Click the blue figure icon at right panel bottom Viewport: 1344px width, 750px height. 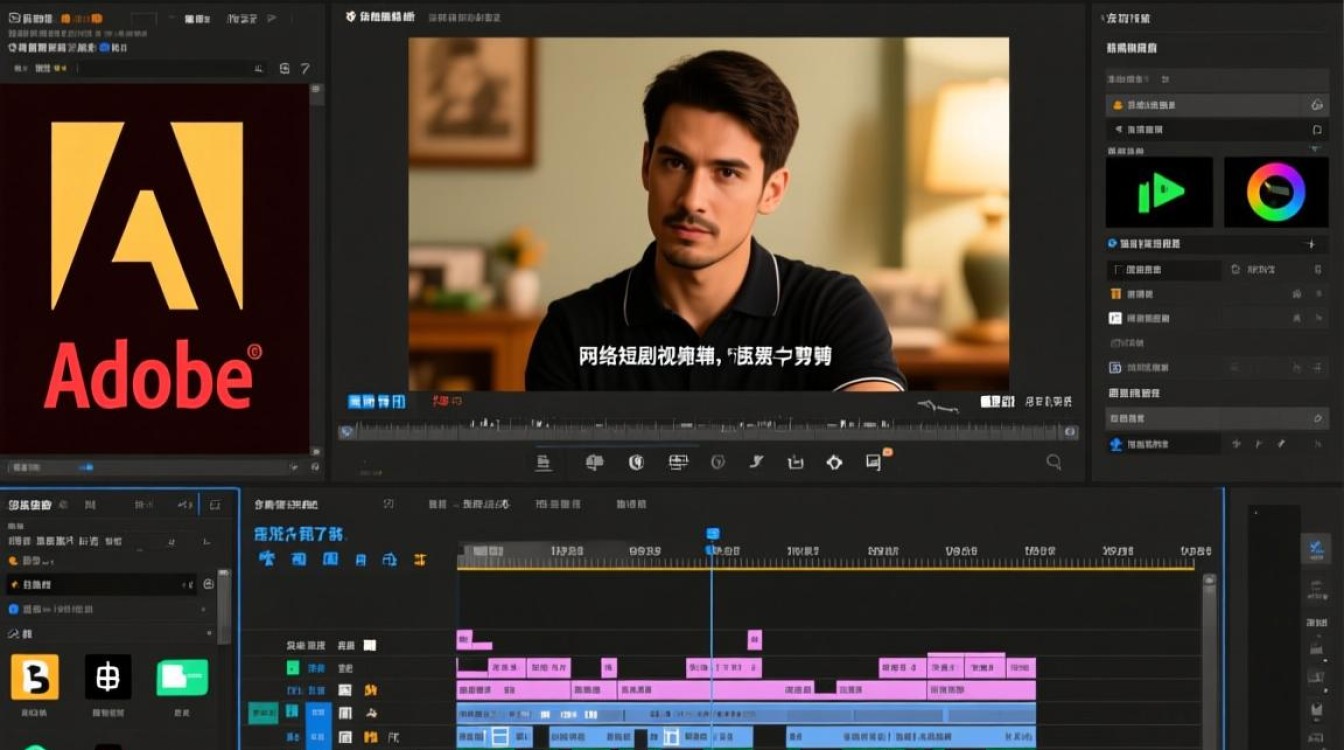[1116, 444]
